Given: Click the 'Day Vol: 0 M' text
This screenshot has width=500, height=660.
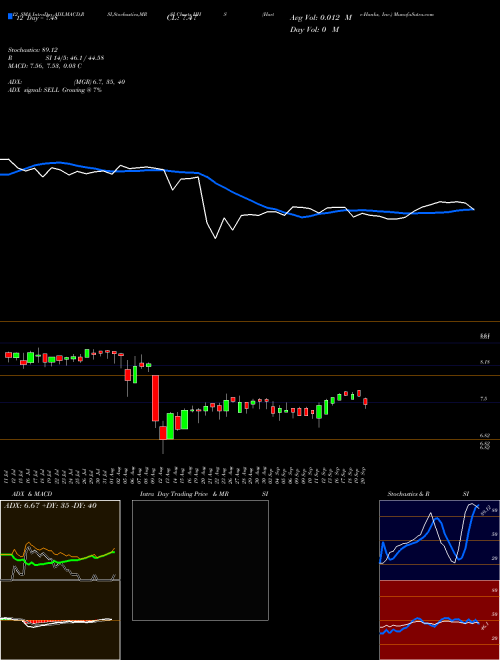Looking at the screenshot, I should pos(314,30).
